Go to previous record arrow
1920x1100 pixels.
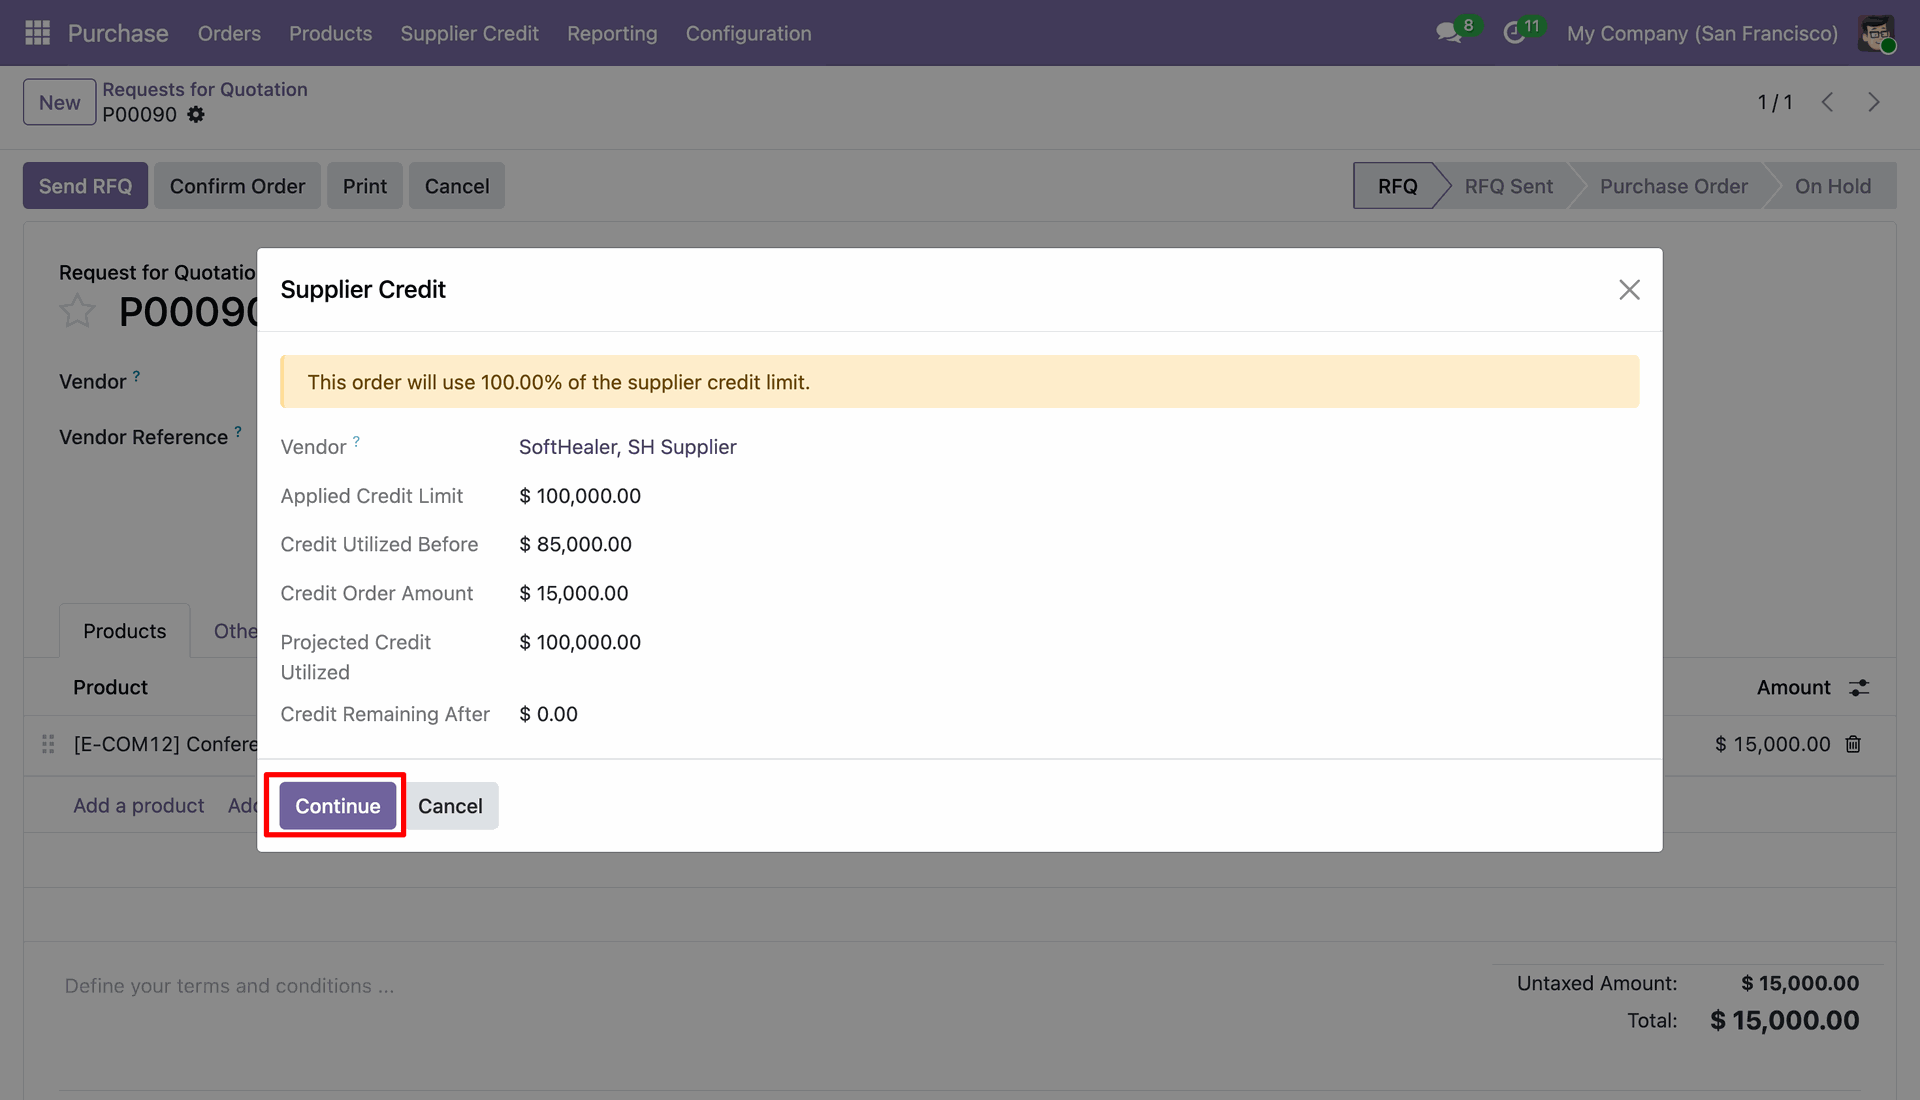(x=1827, y=102)
